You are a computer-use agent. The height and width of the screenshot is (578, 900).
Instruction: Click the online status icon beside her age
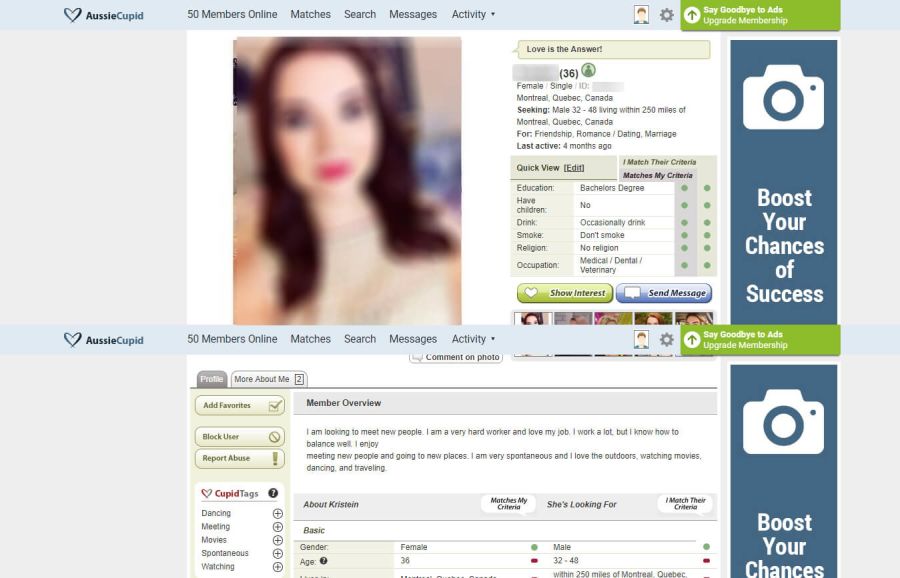[588, 70]
